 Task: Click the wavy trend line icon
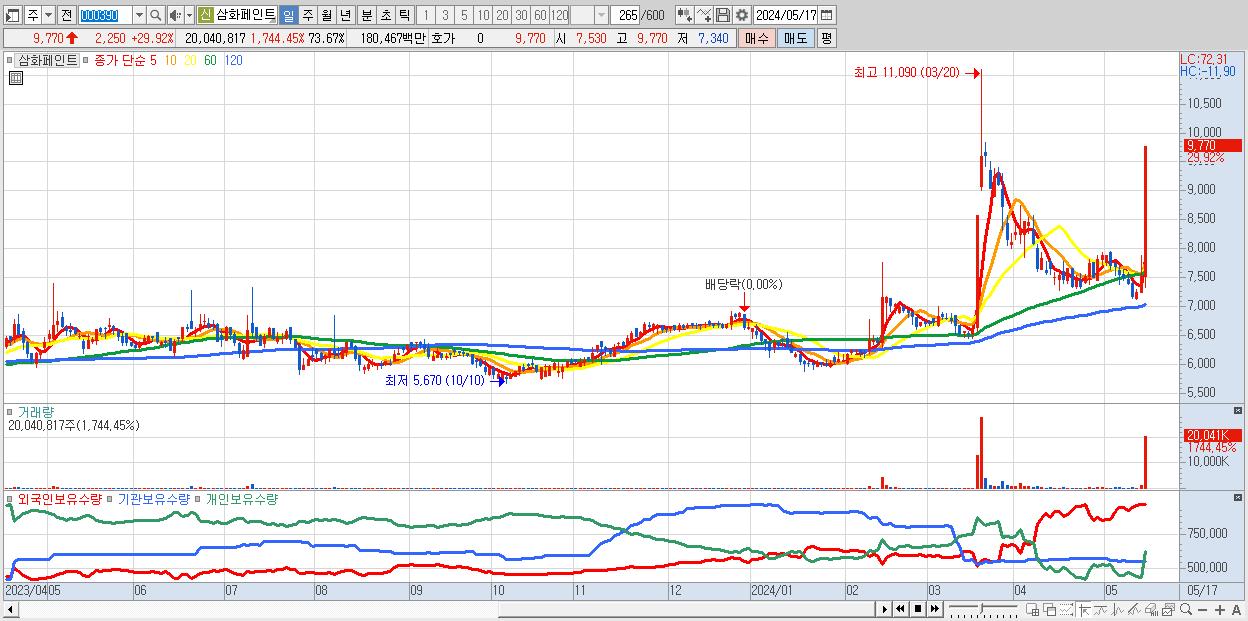[x=1100, y=610]
